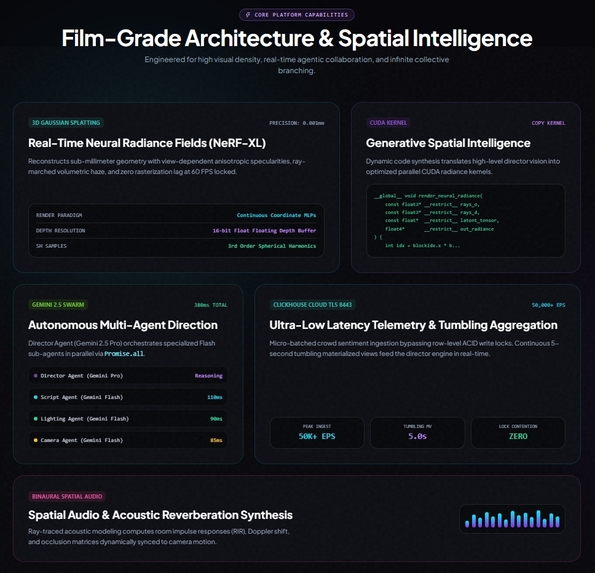This screenshot has height=573, width=595.
Task: Click the Script Agent (Gemini Flash) row
Action: click(x=128, y=397)
